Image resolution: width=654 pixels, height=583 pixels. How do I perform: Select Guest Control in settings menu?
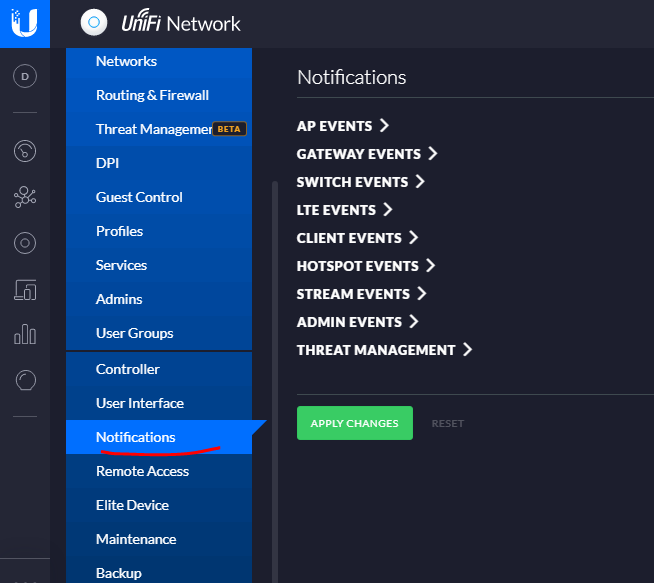[x=159, y=197]
